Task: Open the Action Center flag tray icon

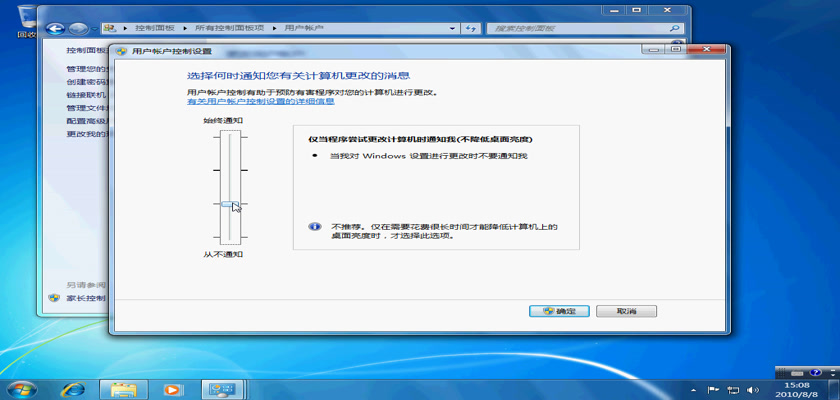Action: [x=712, y=389]
